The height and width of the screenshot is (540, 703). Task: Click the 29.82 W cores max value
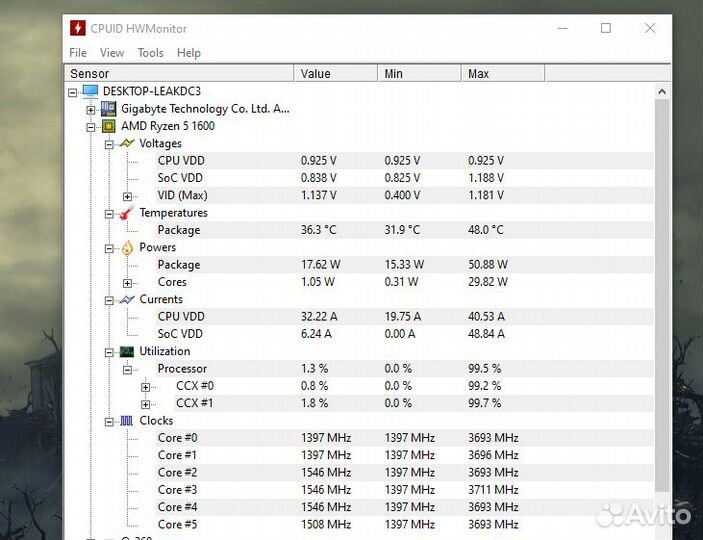click(x=488, y=282)
